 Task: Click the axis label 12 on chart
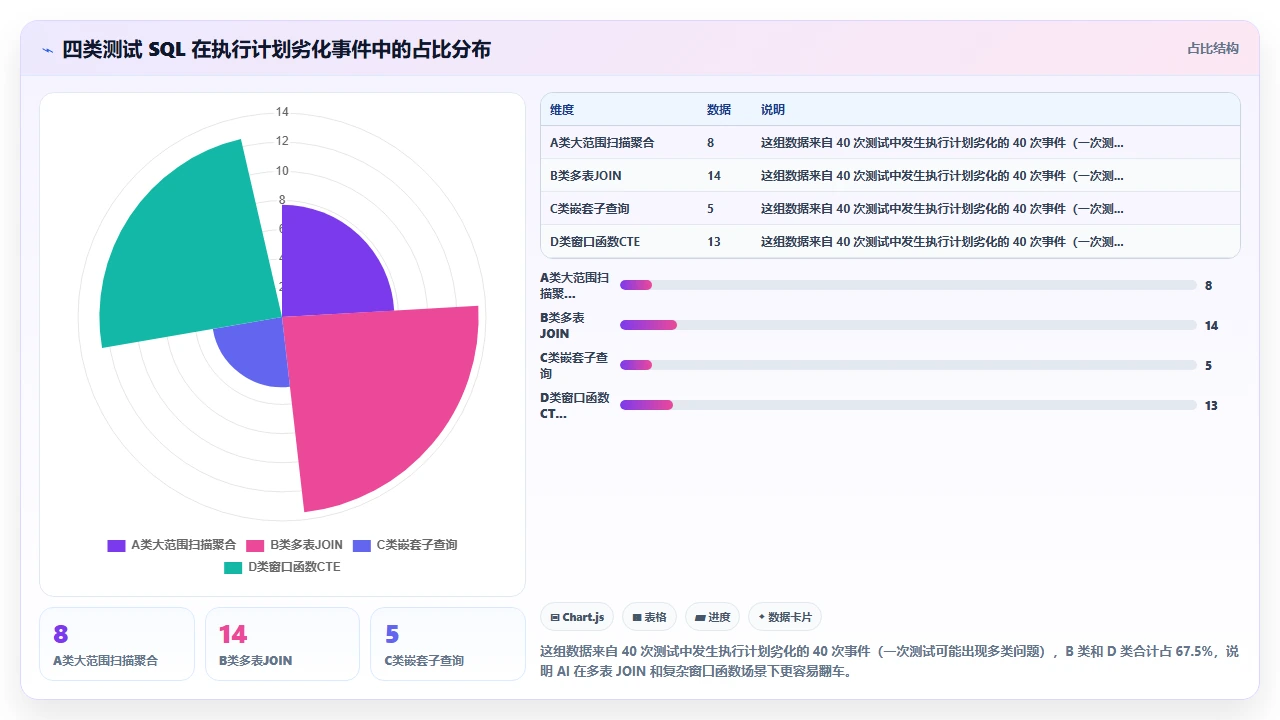(x=282, y=141)
